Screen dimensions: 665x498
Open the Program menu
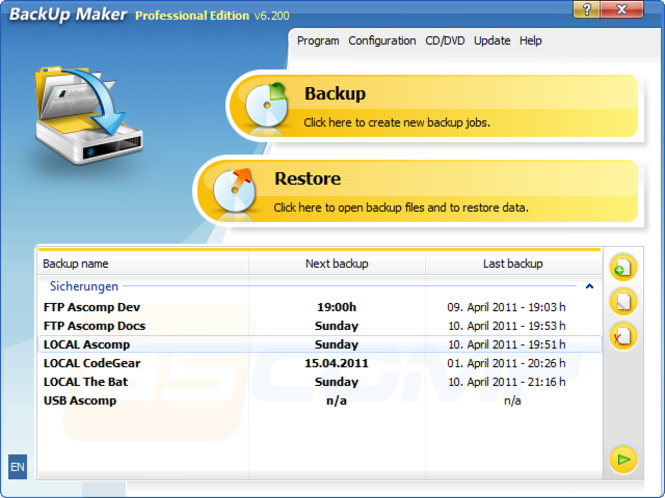318,41
